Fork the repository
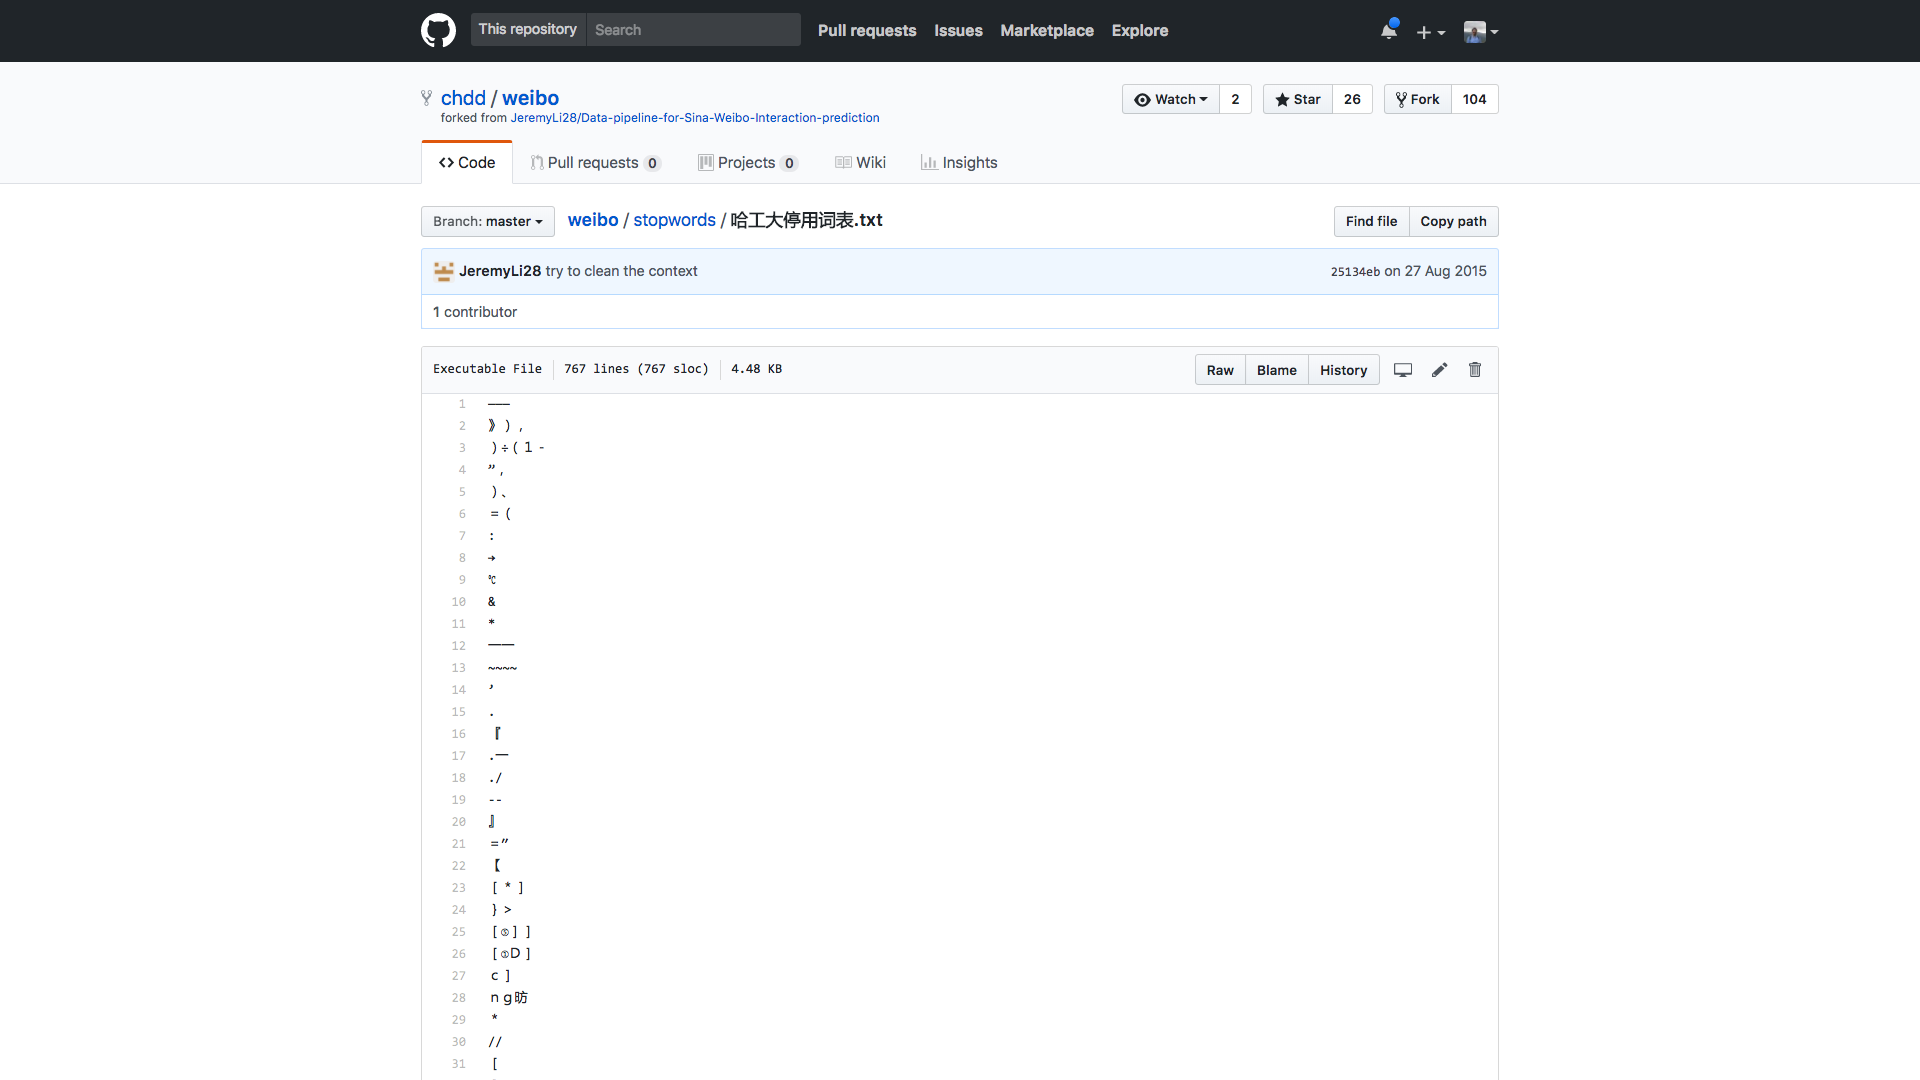Screen dimensions: 1920x1080 point(1418,99)
